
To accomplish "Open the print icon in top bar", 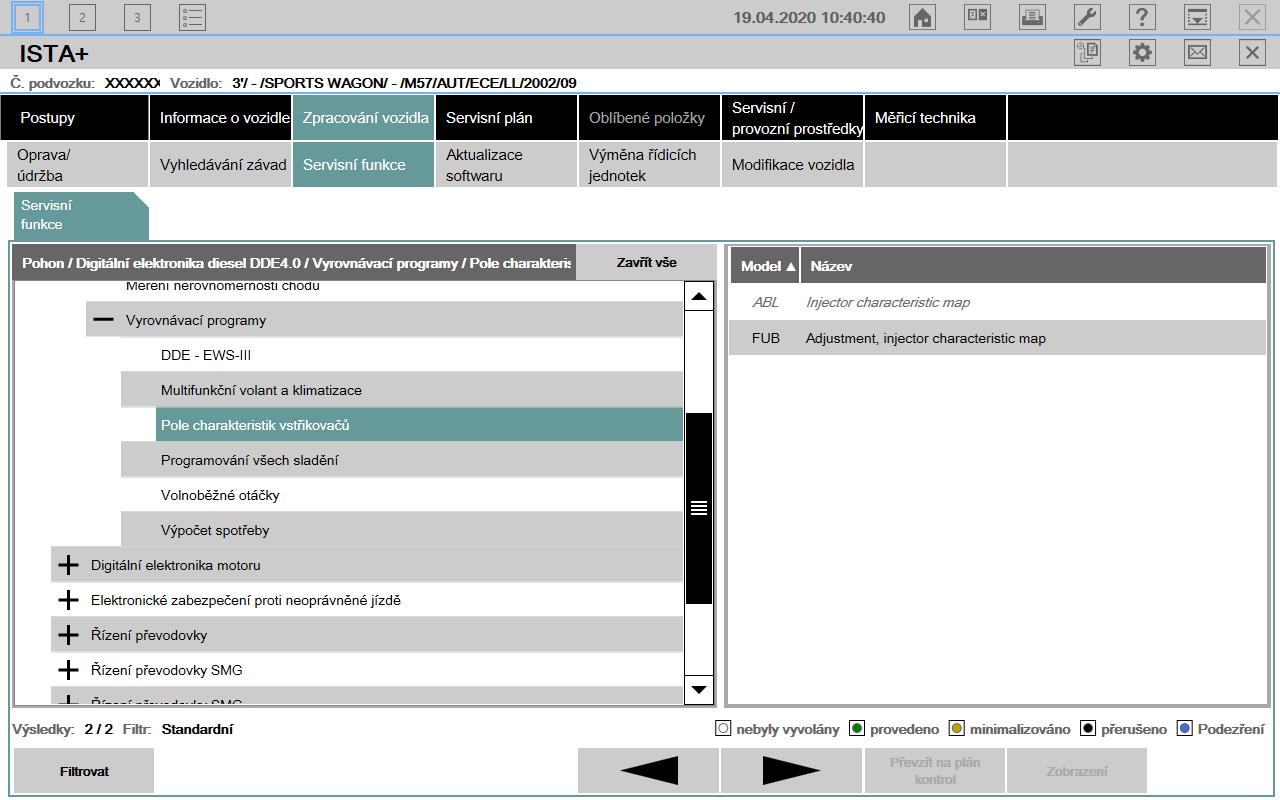I will (1033, 17).
